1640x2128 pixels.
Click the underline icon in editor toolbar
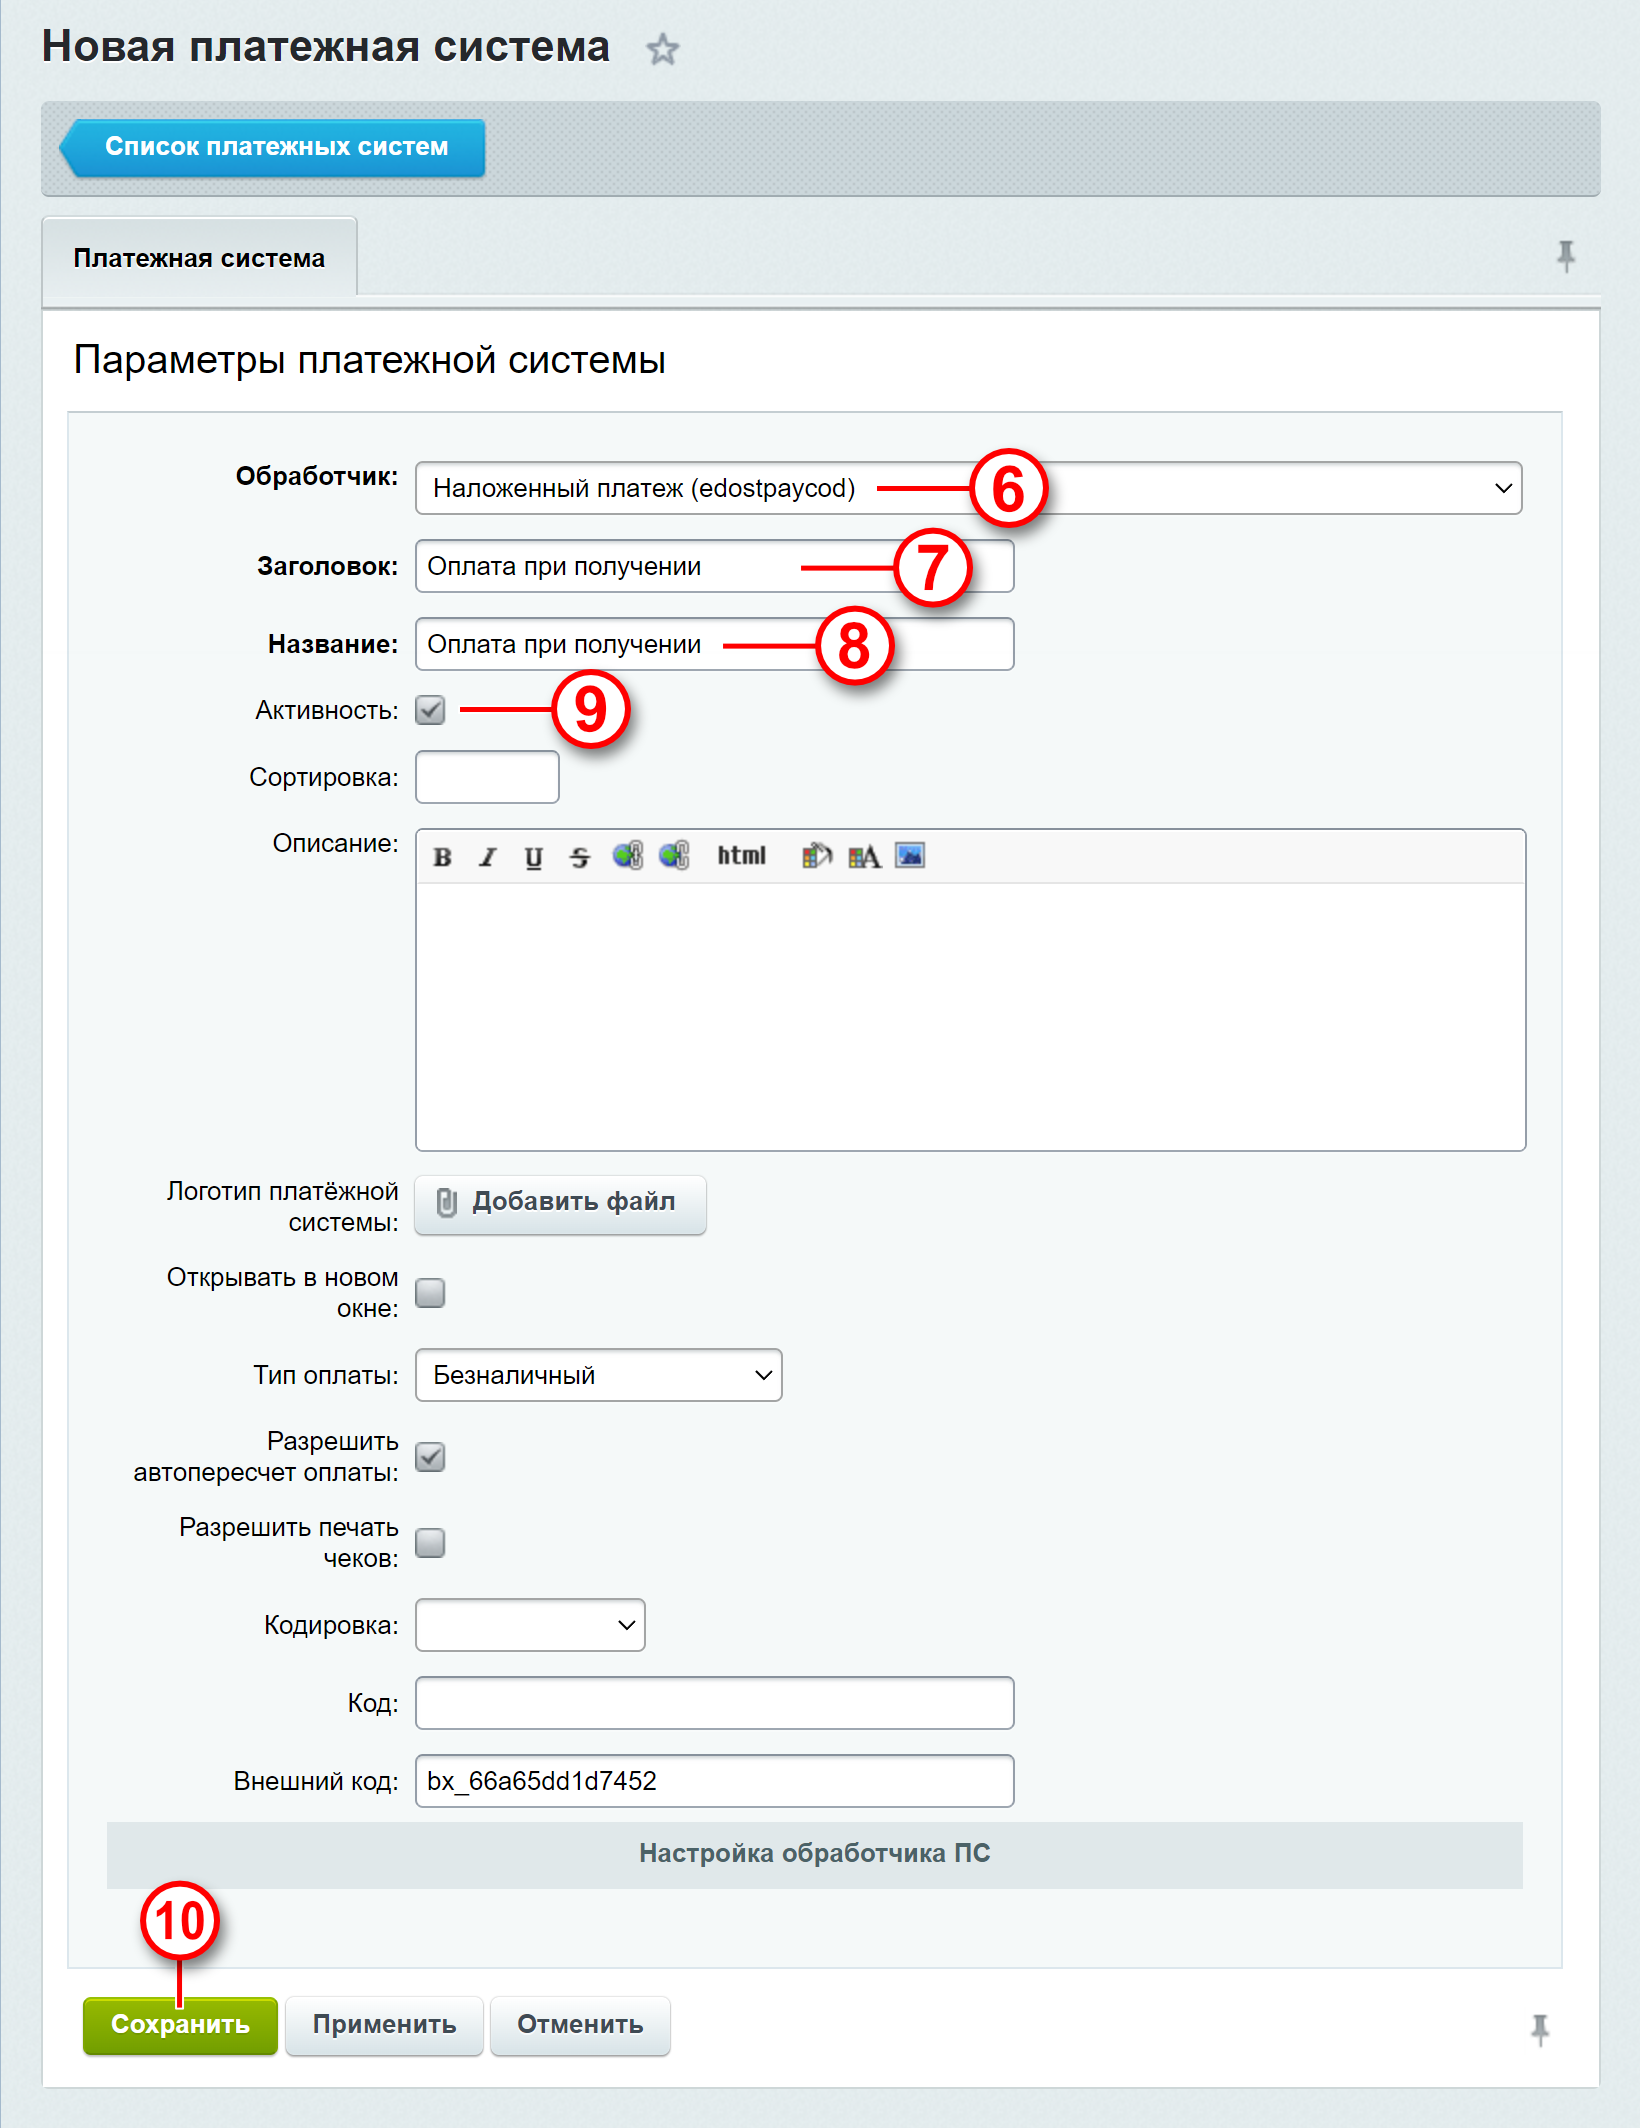coord(534,857)
